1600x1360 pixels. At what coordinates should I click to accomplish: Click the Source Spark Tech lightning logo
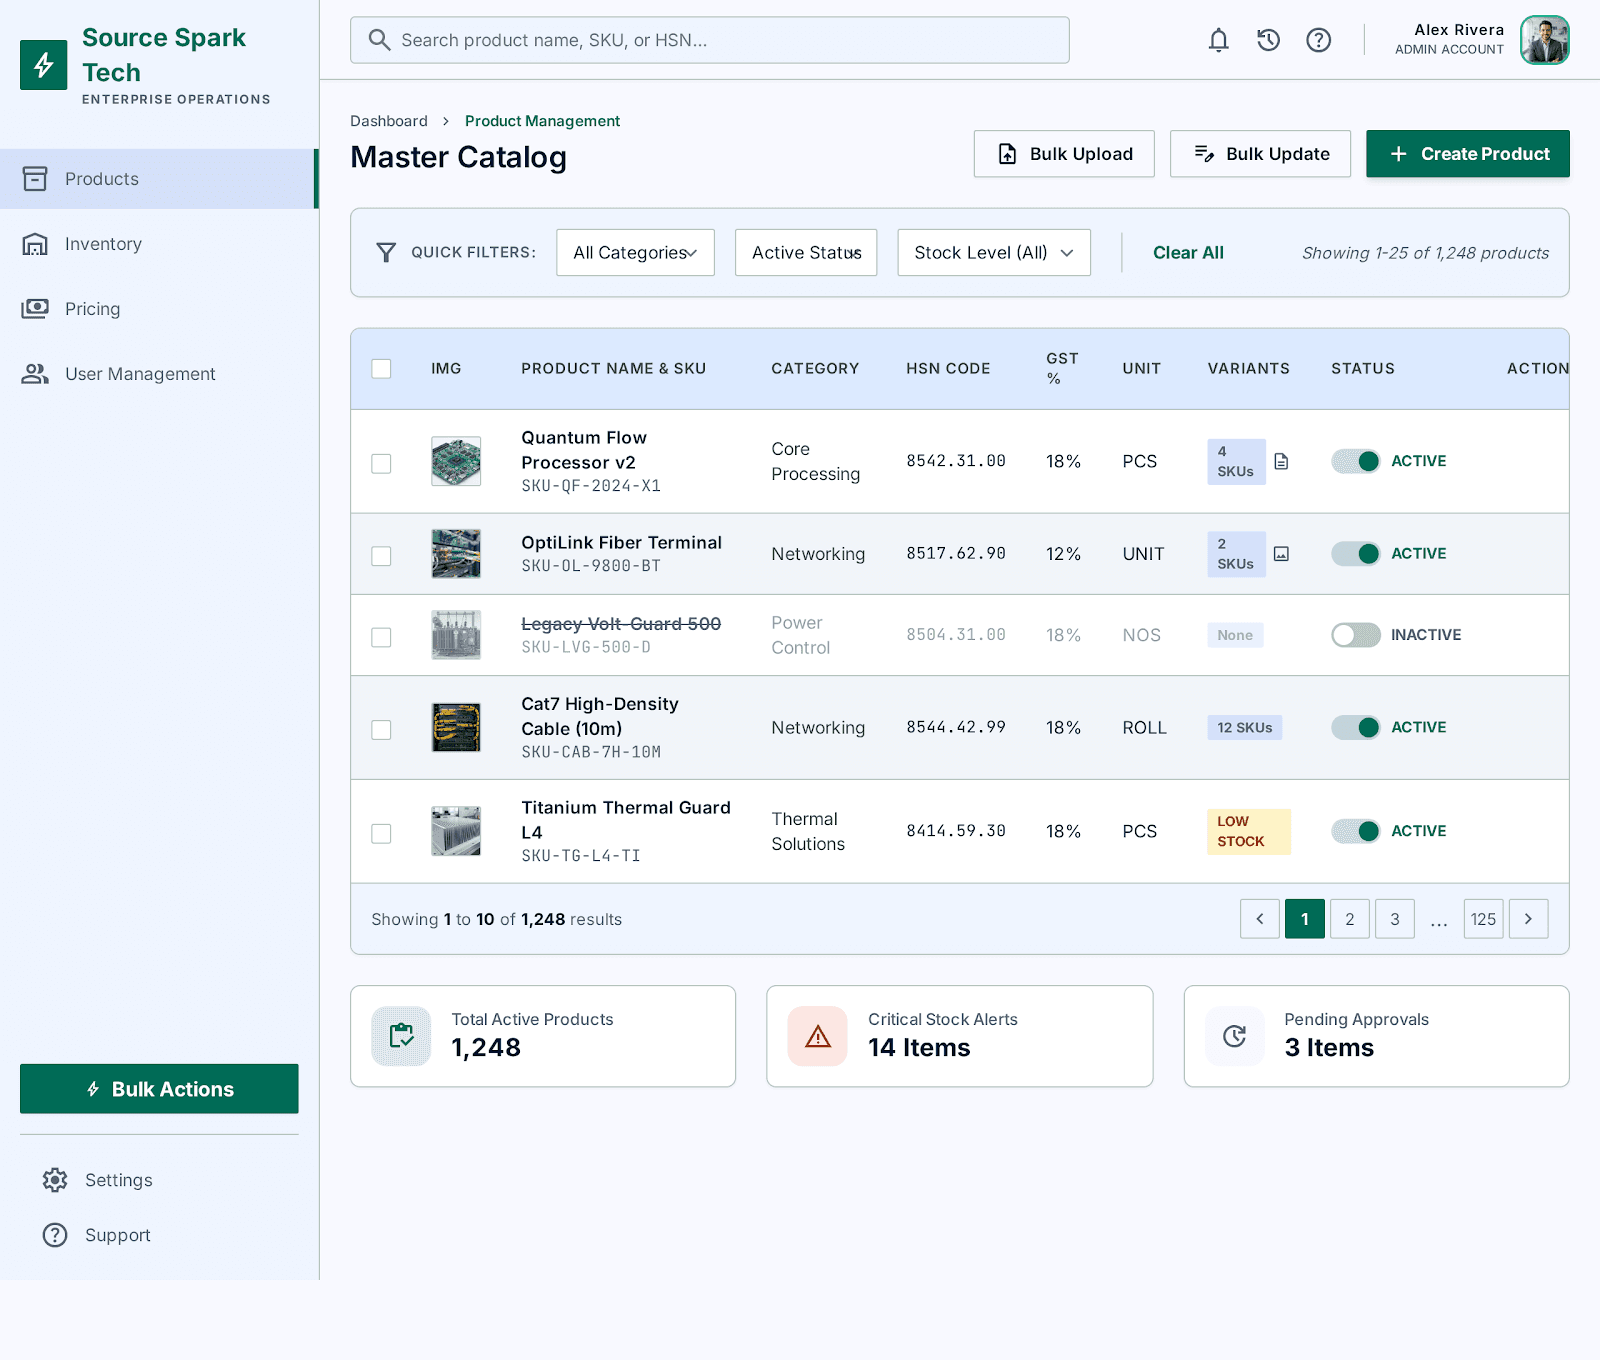coord(44,65)
